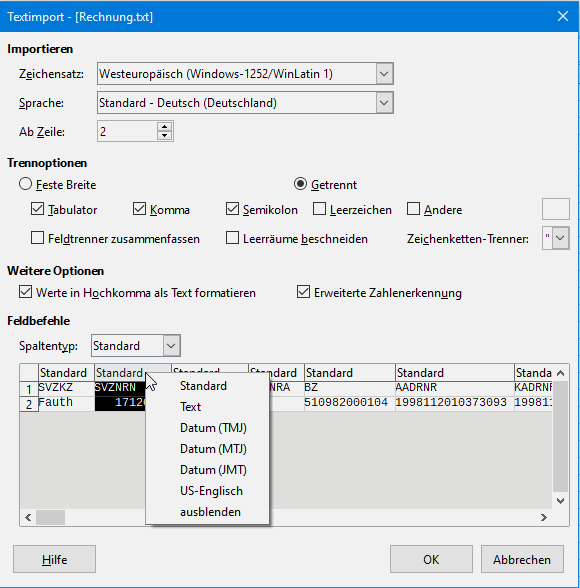Click the SVZKZ cell in preview
This screenshot has height=588, width=580.
66,387
